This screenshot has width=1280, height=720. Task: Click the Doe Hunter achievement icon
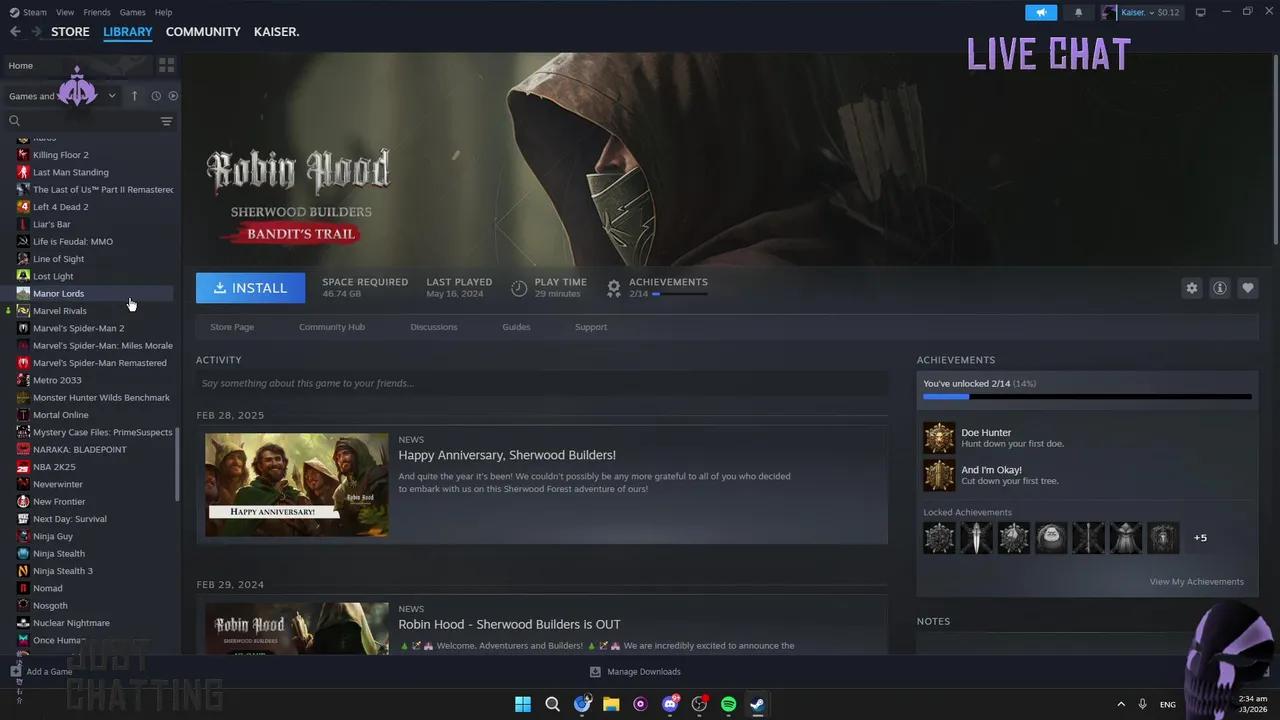(939, 438)
